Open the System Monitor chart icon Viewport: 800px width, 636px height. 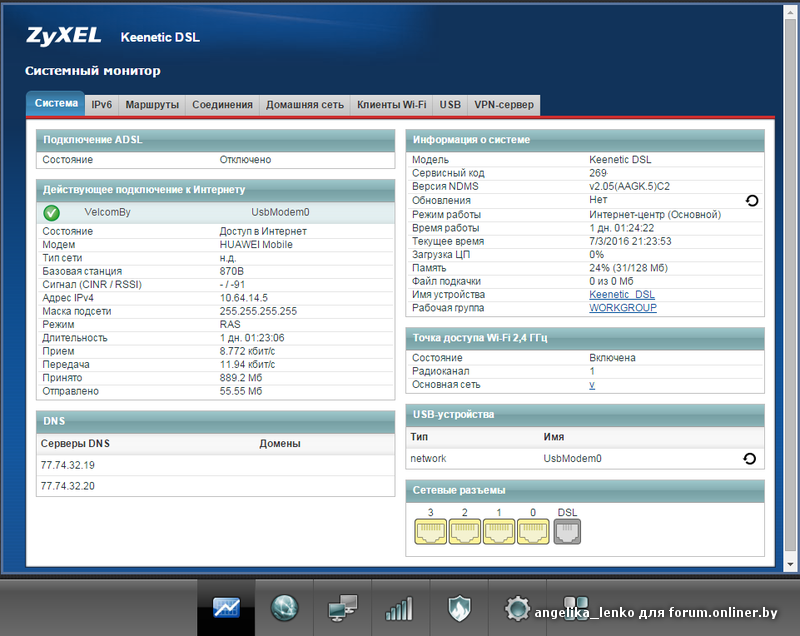(x=226, y=607)
